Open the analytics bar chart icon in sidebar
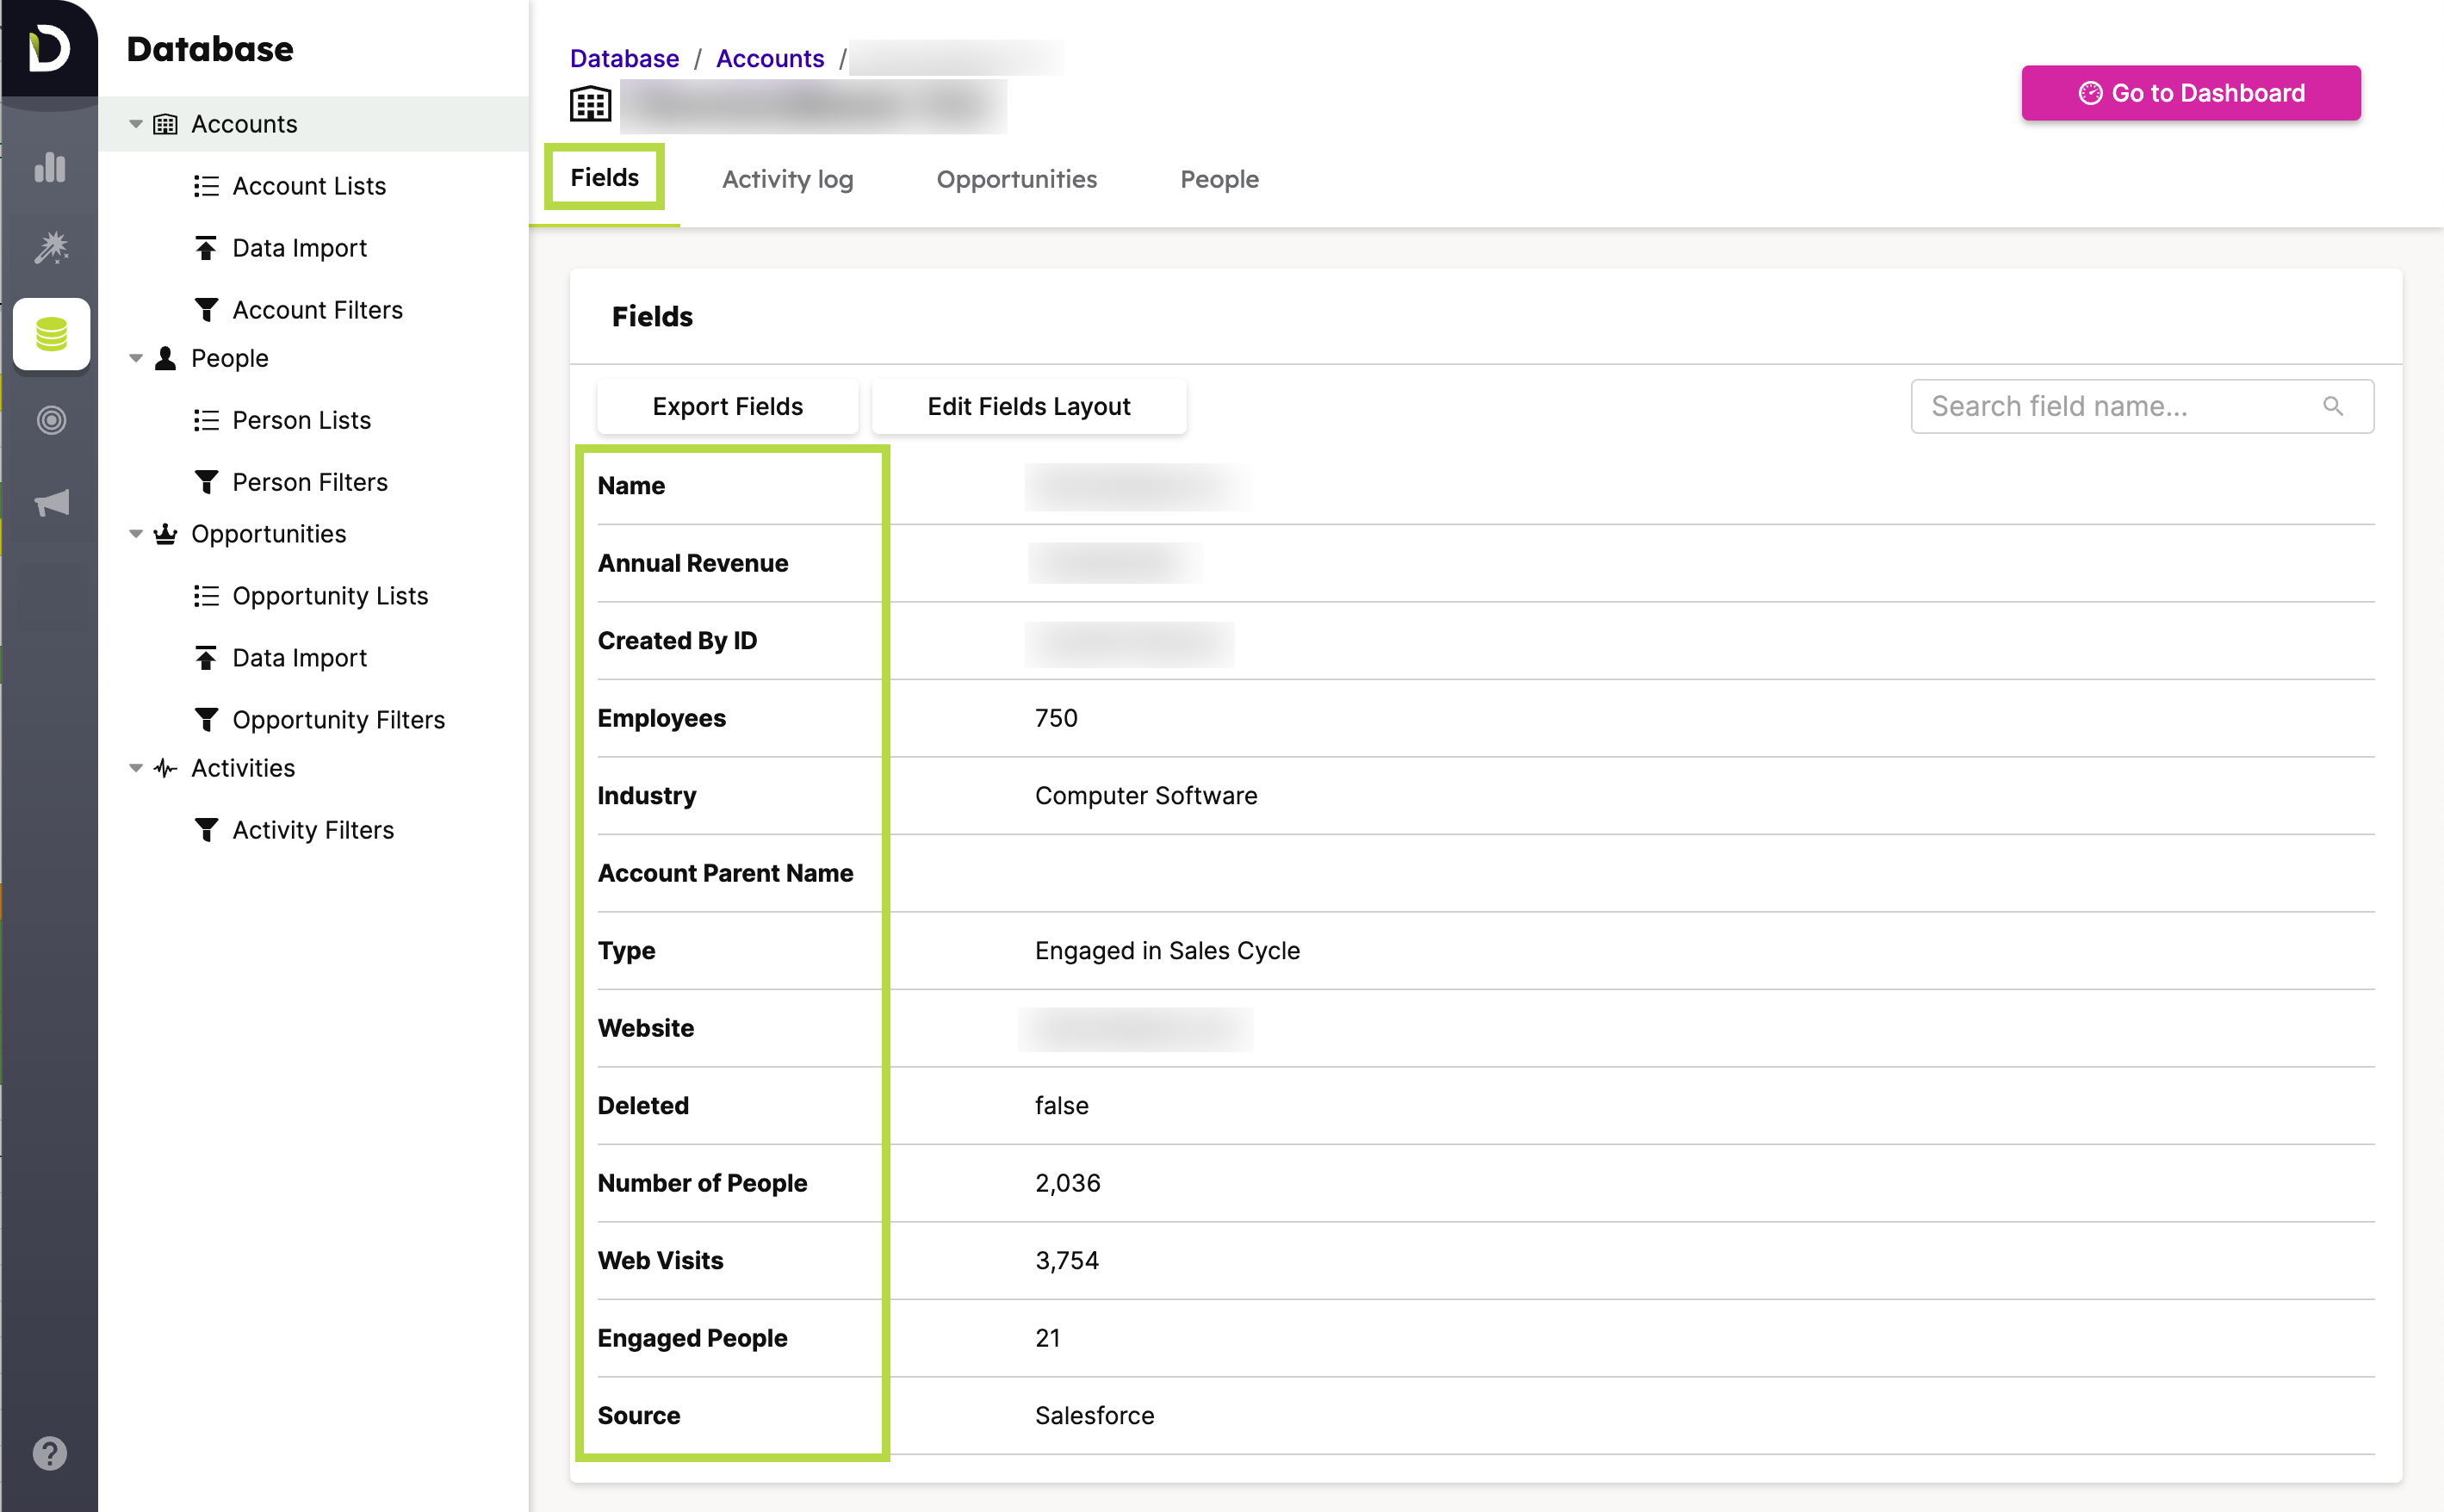Viewport: 2444px width, 1512px height. point(49,168)
